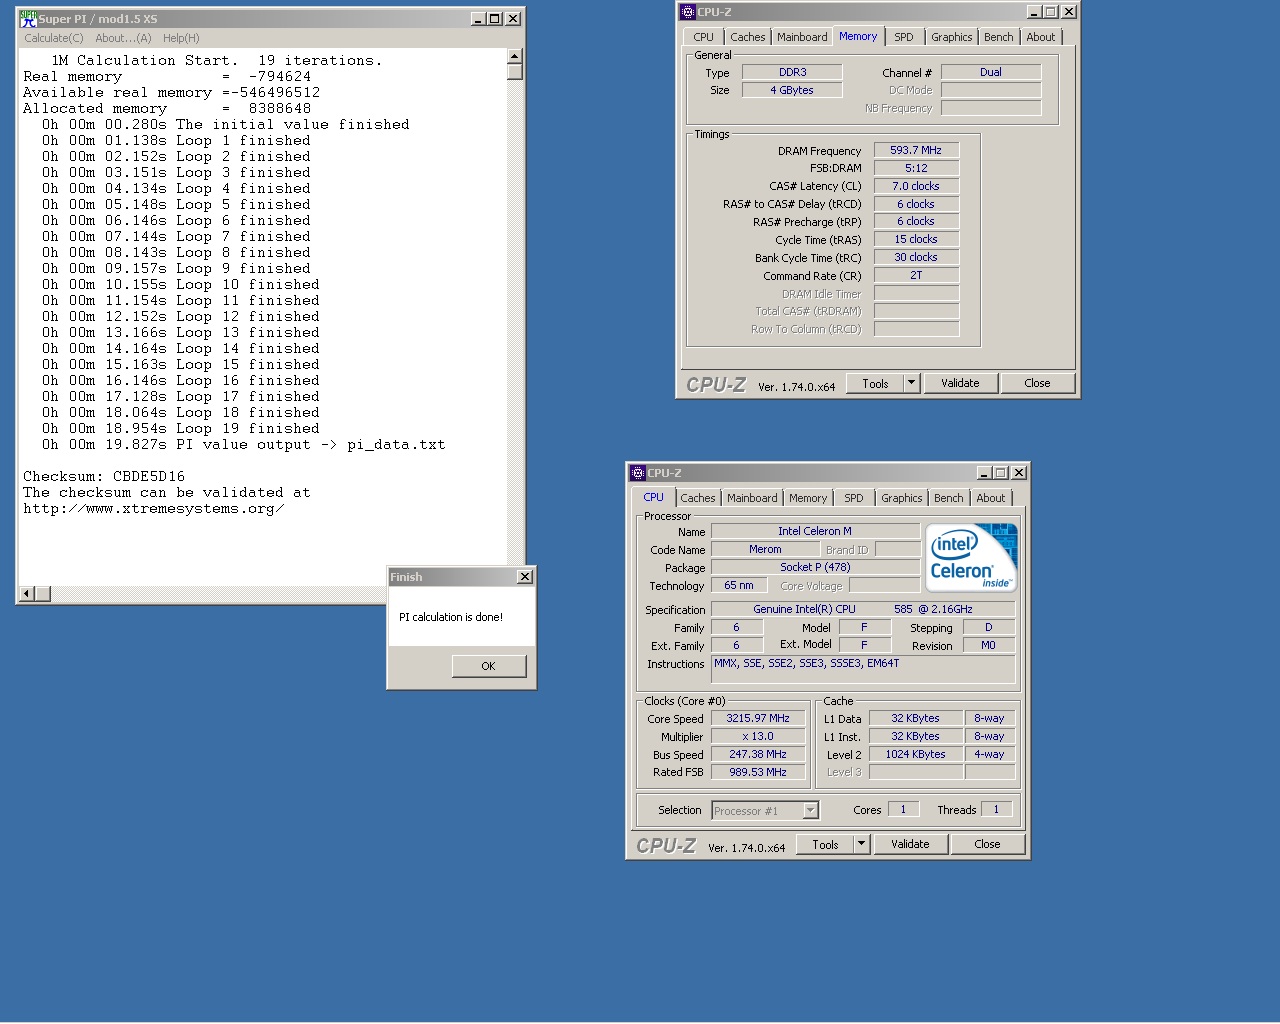Switch to CPU tab in Memory CPU-Z window
Viewport: 1280px width, 1024px height.
(704, 37)
